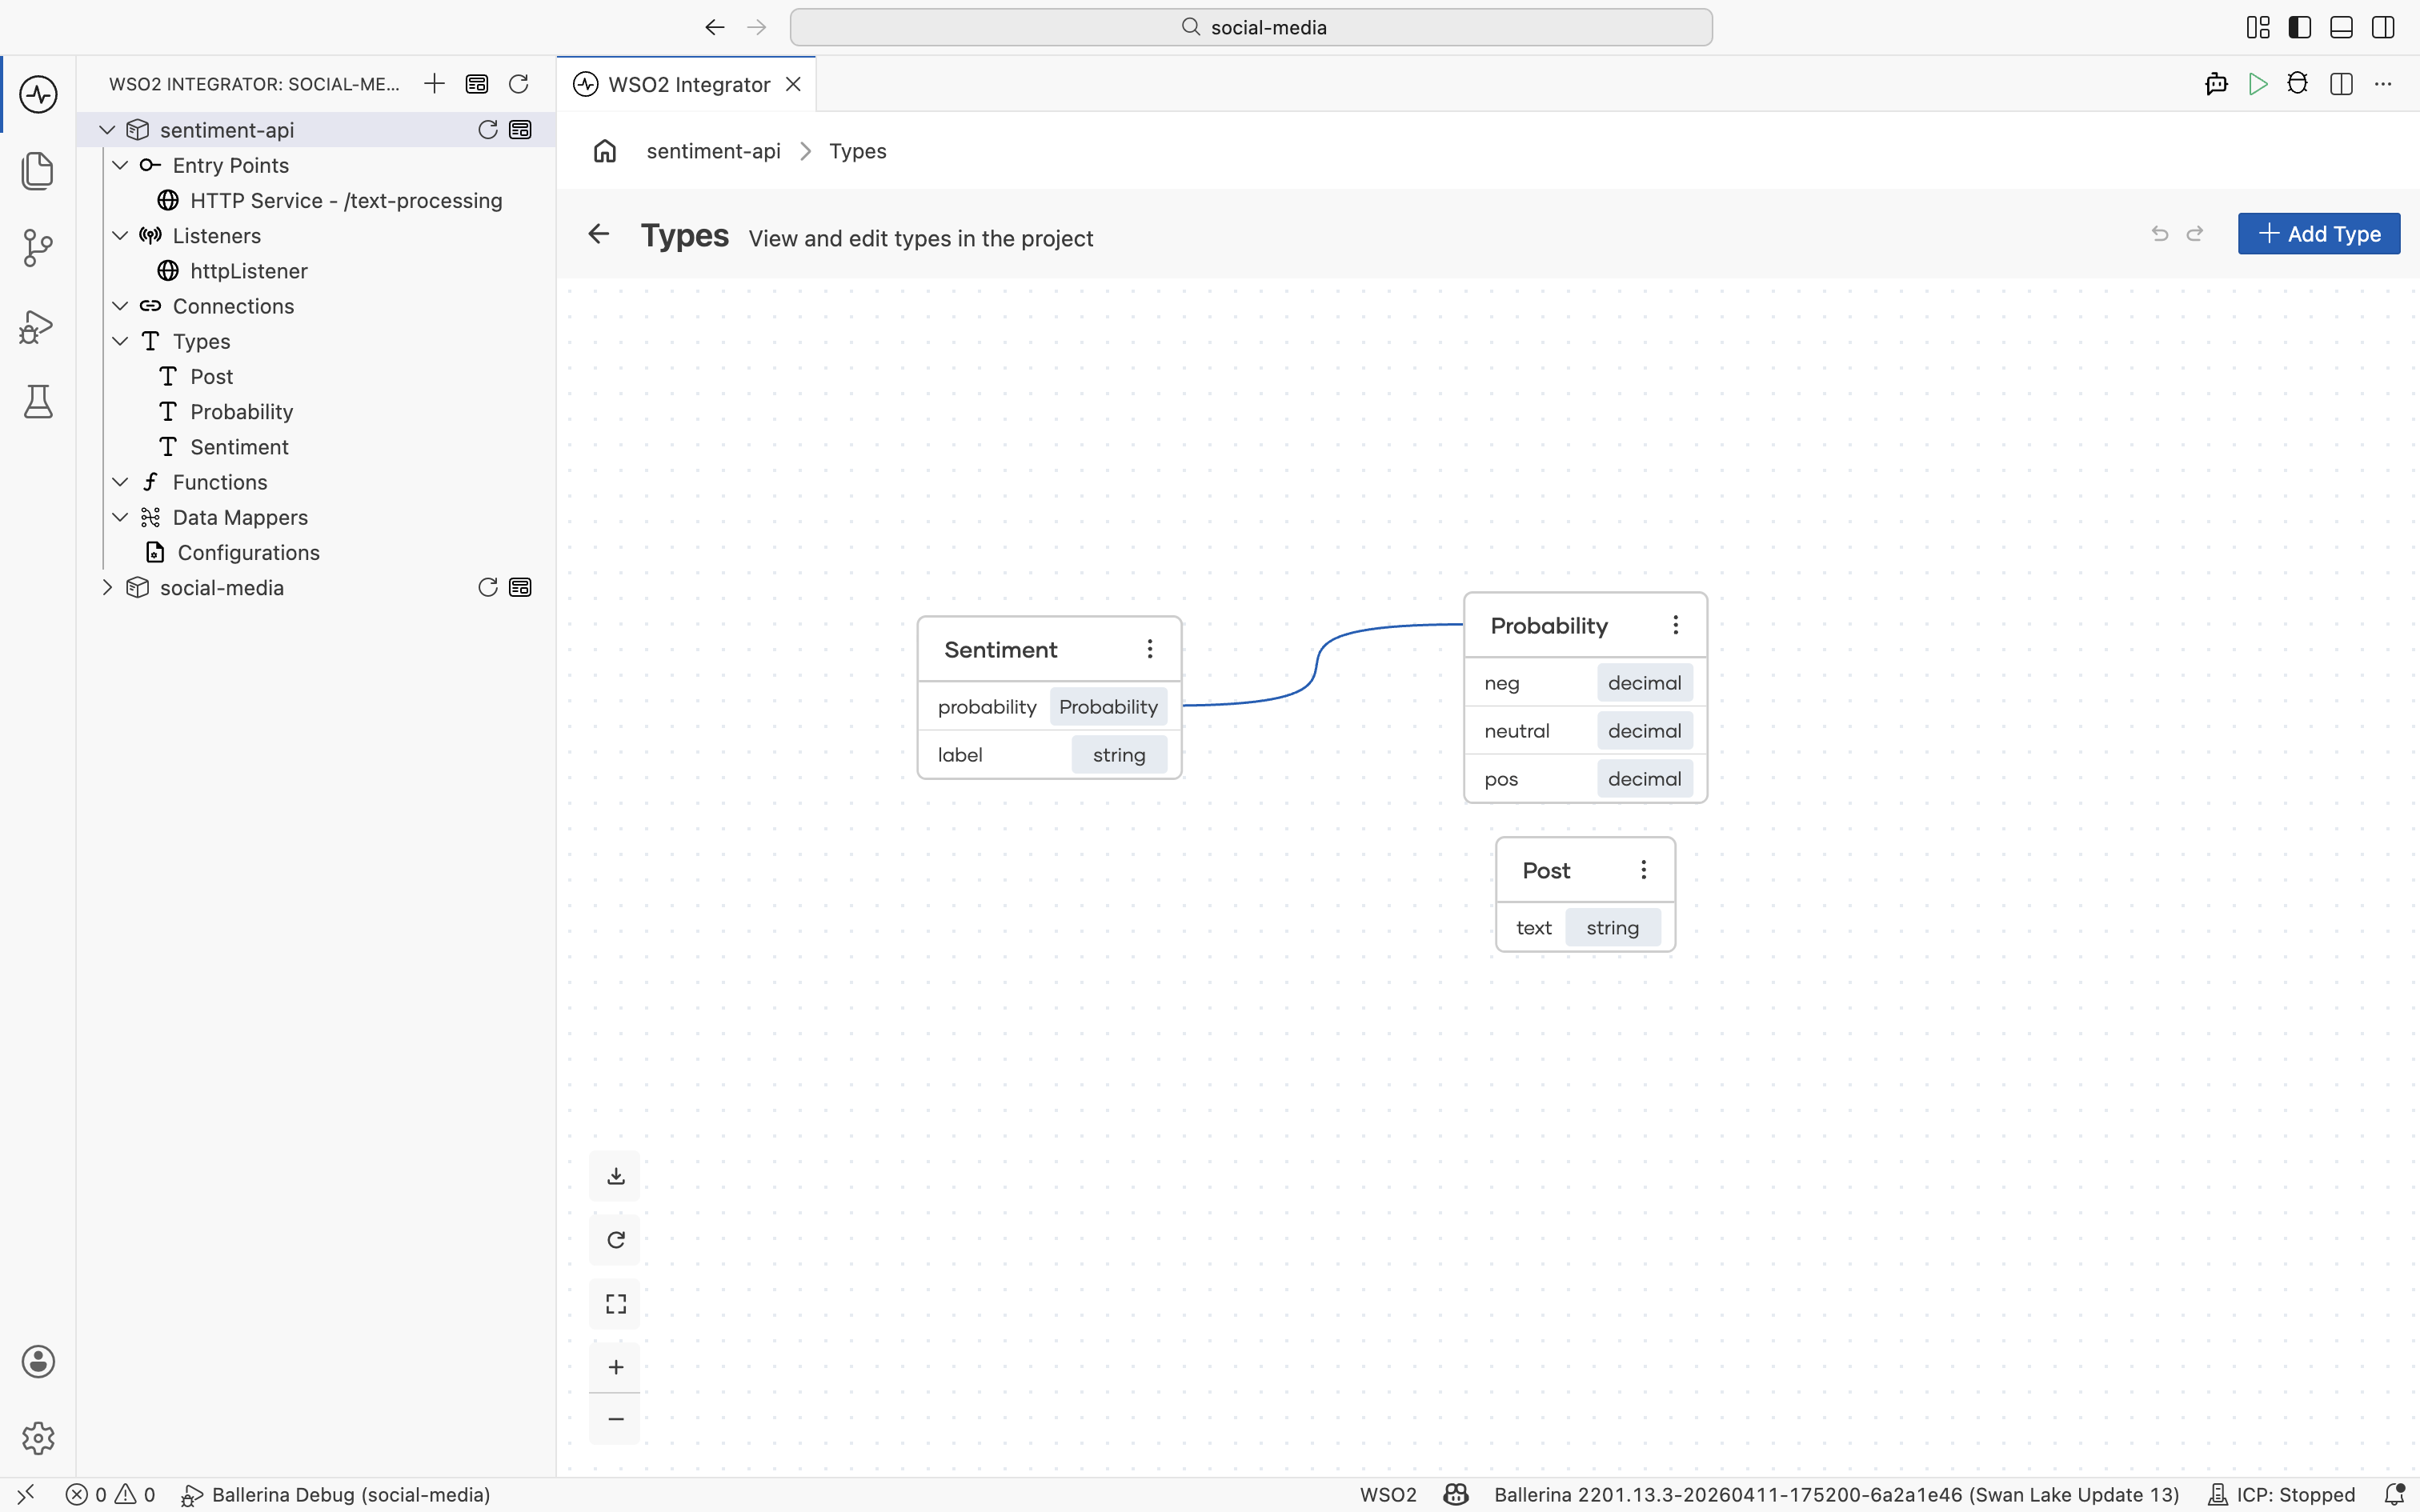Open WSO2 Integrator activity bar icon

pos(38,94)
